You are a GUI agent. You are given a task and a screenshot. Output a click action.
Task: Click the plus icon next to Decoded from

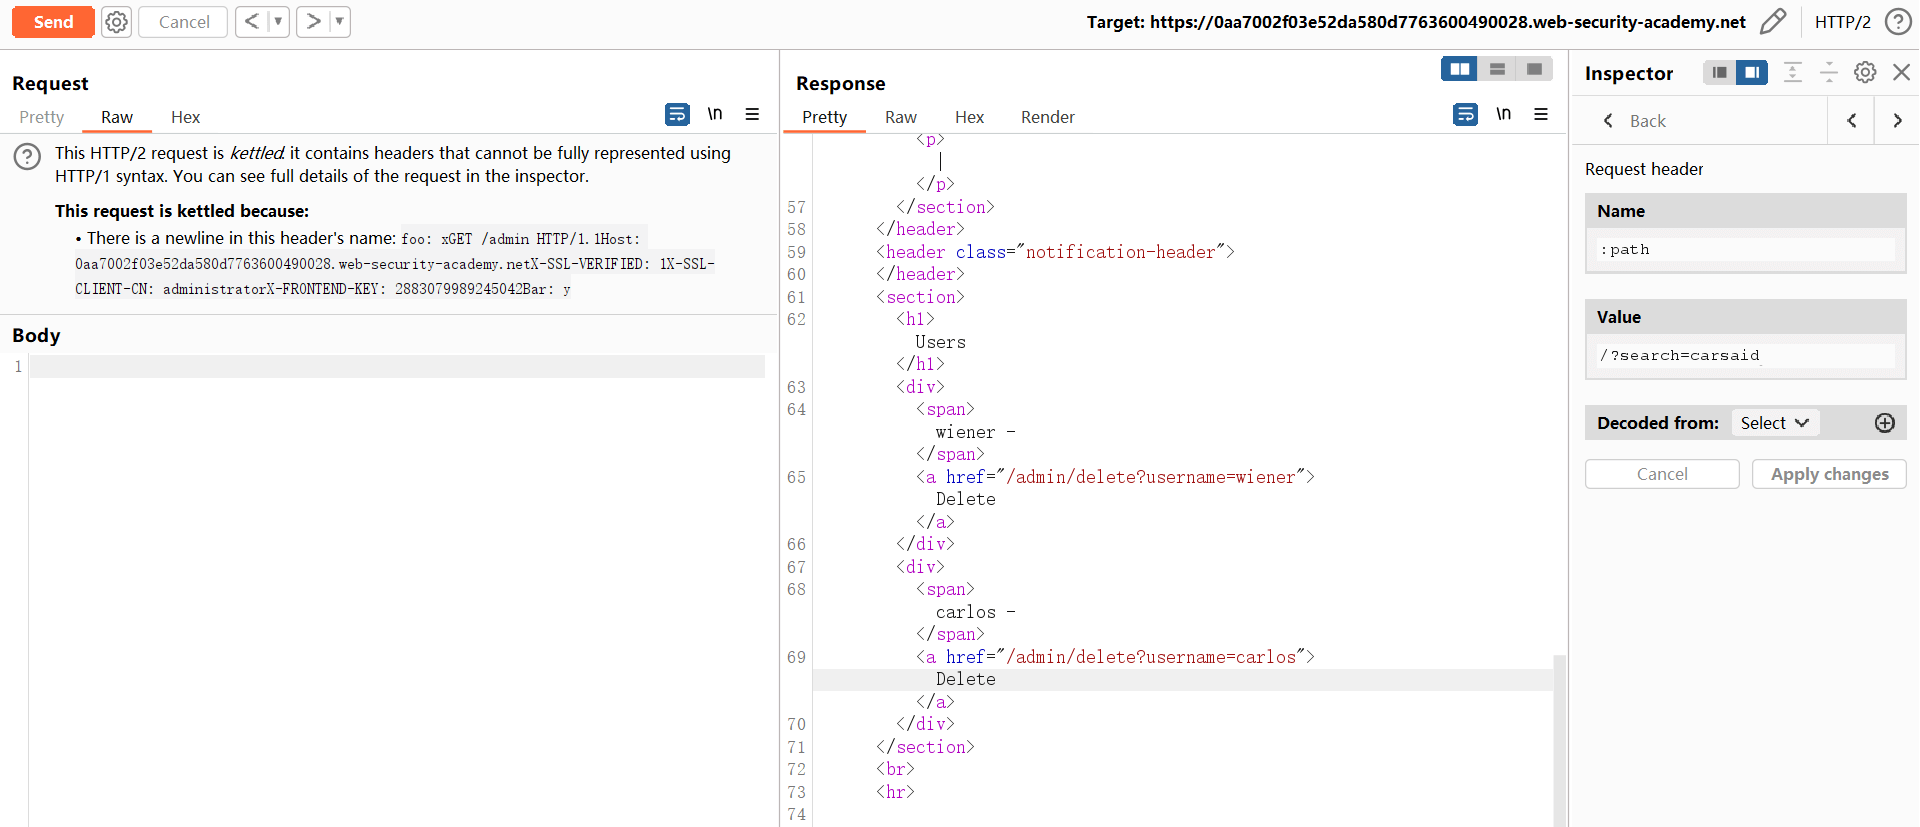coord(1884,423)
